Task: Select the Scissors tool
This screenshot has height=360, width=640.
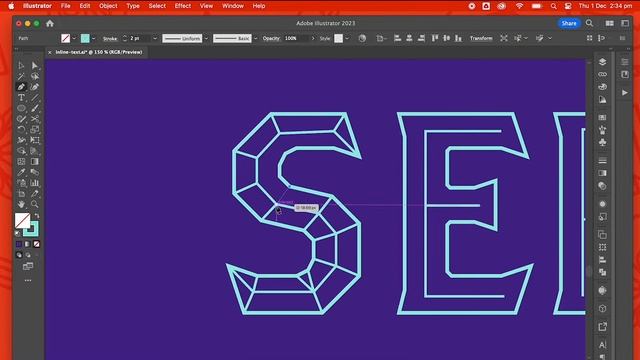Action: (x=35, y=119)
